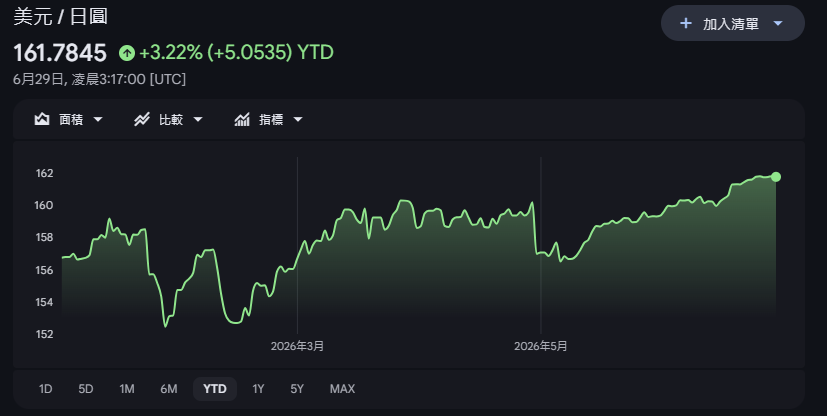Select the 5Y time range
Image resolution: width=827 pixels, height=416 pixels.
(297, 389)
